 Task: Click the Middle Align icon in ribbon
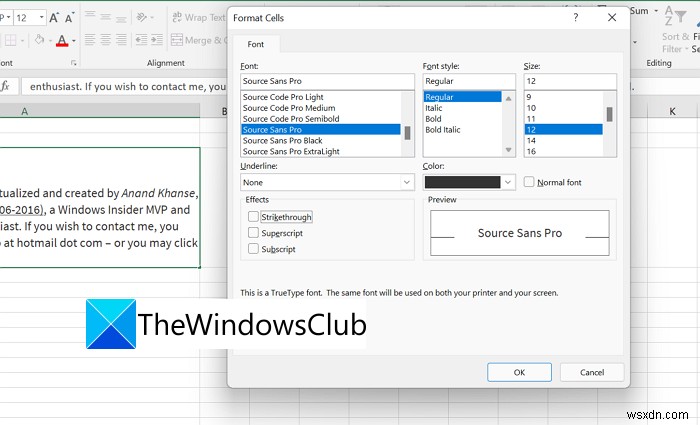click(105, 17)
